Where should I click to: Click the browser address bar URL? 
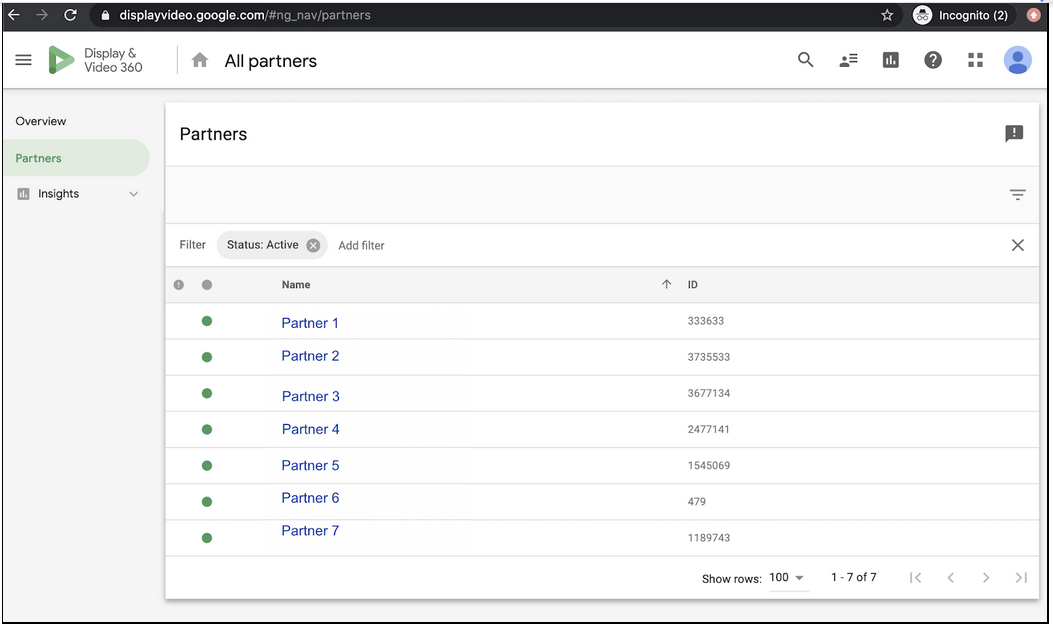[244, 15]
